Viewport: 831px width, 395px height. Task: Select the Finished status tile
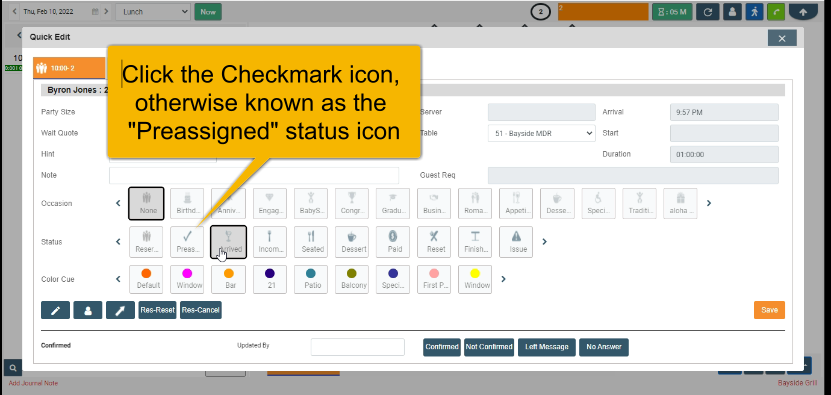pos(475,242)
